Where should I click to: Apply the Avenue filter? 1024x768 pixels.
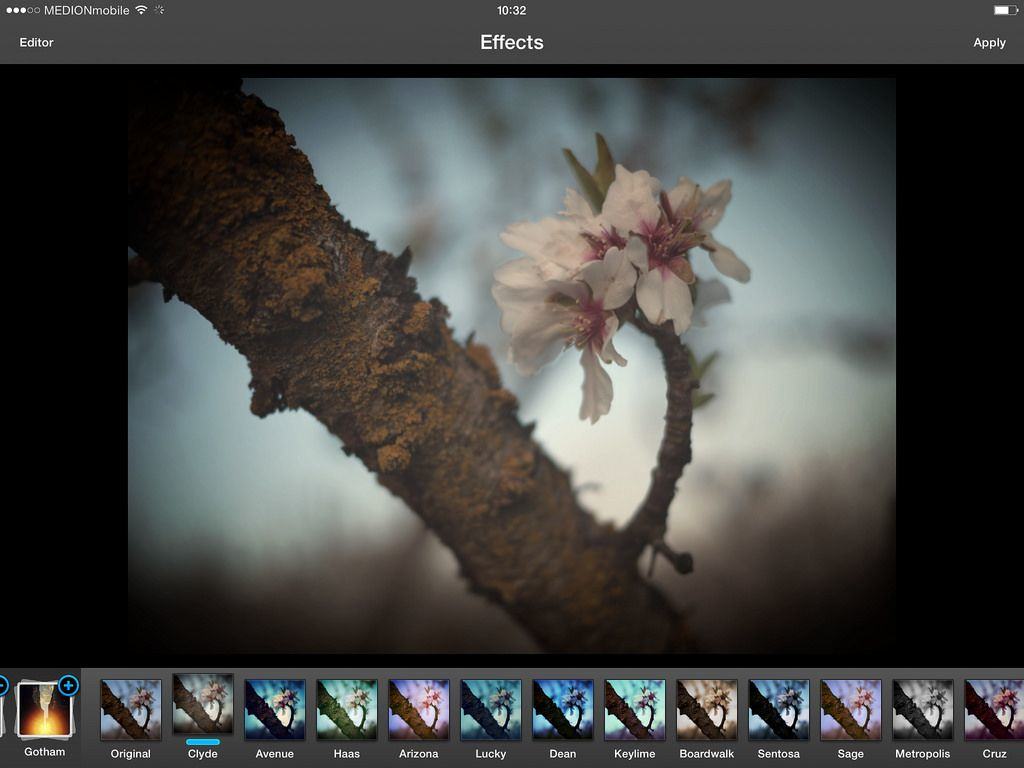click(x=275, y=710)
